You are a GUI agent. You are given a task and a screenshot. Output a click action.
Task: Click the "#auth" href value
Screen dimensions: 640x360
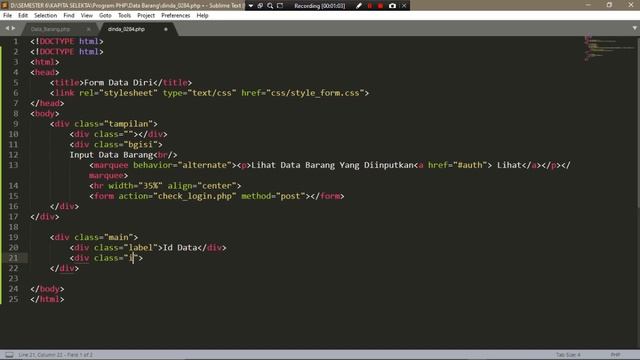470,165
